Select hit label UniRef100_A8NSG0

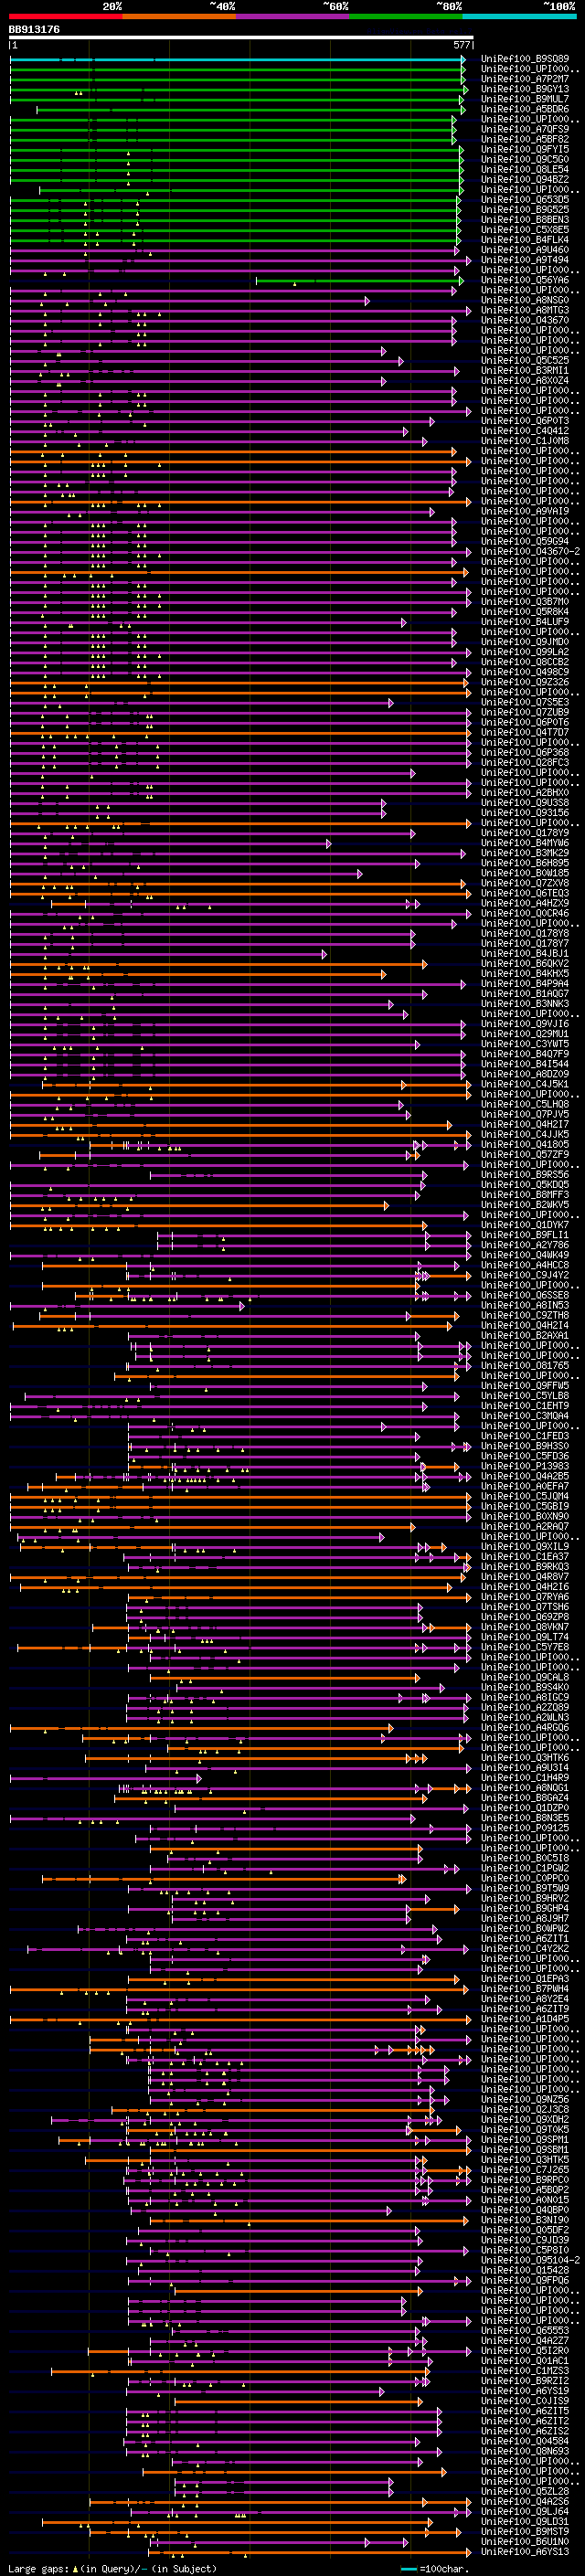tap(525, 301)
